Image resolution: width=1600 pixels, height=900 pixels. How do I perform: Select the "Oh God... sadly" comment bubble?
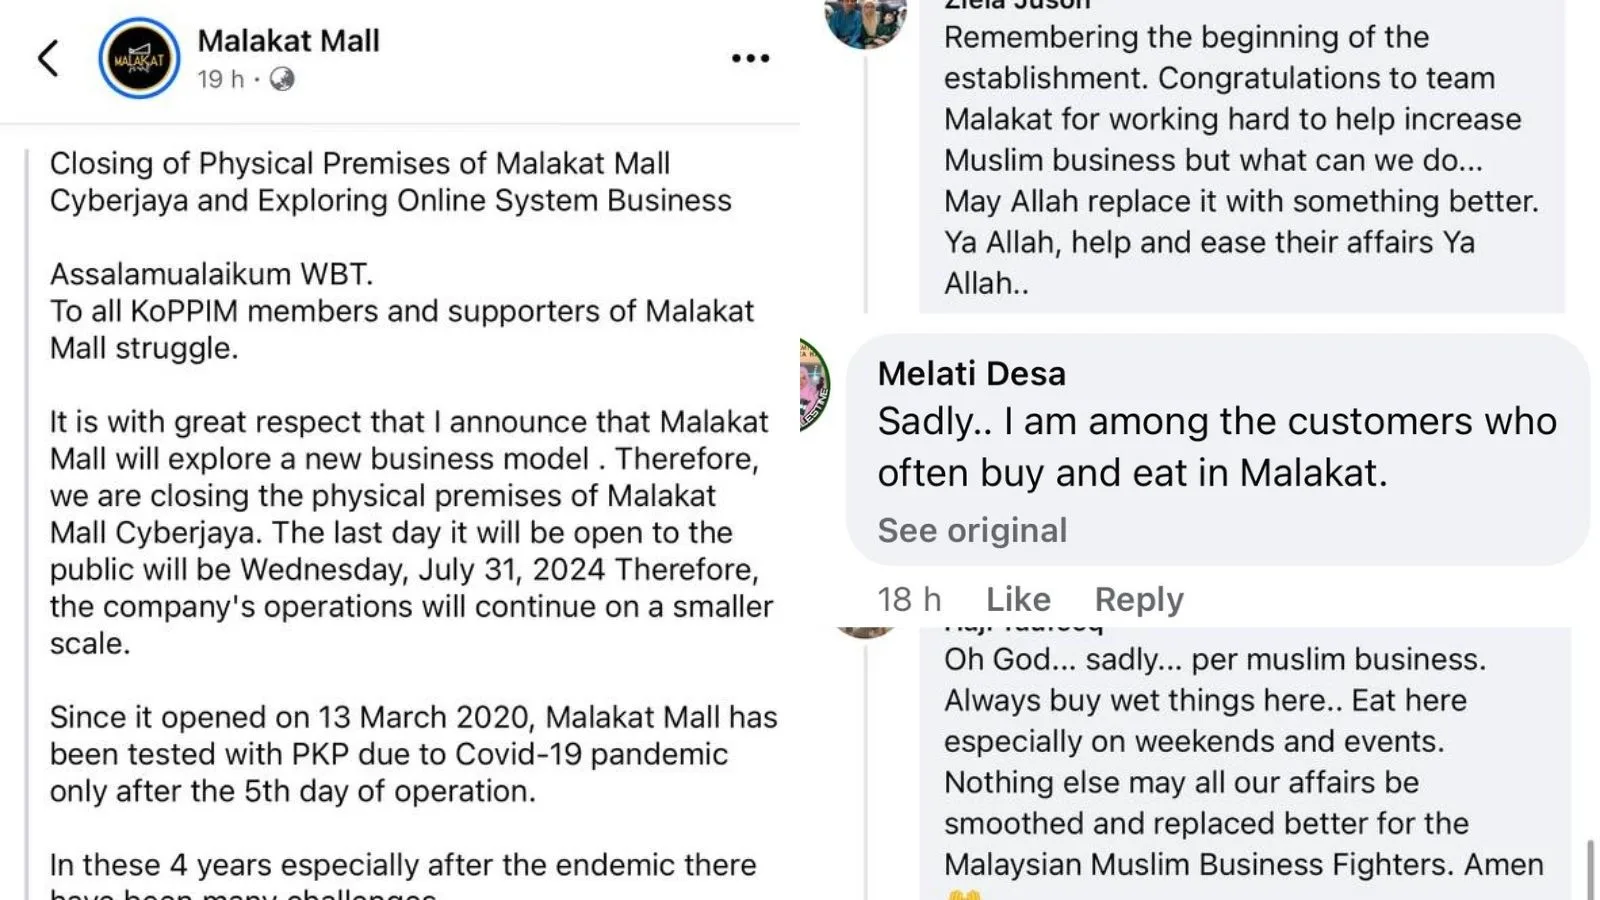pos(1243,762)
